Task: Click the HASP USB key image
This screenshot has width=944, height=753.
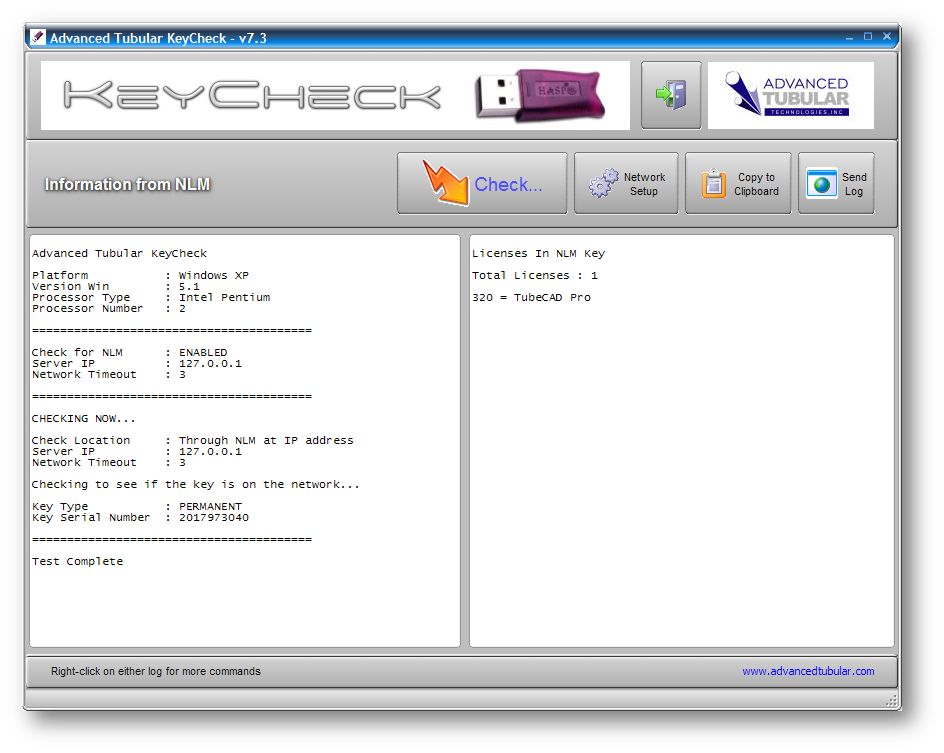Action: [x=540, y=95]
